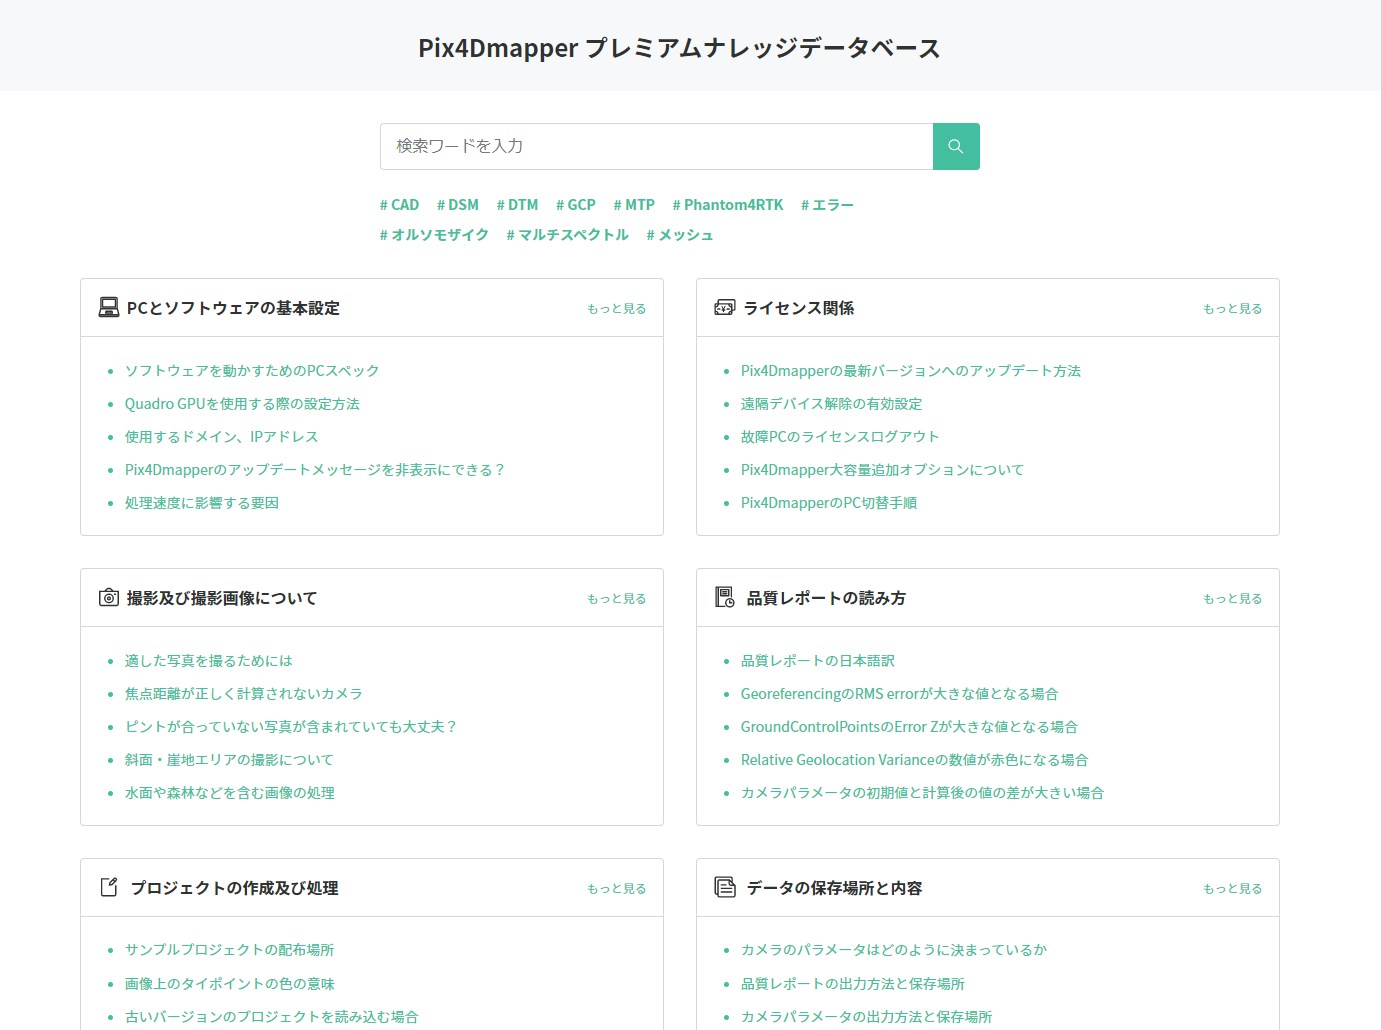Viewport: 1381px width, 1030px height.
Task: Click the report icon beside 品質レポートの読み方
Action: pos(725,598)
